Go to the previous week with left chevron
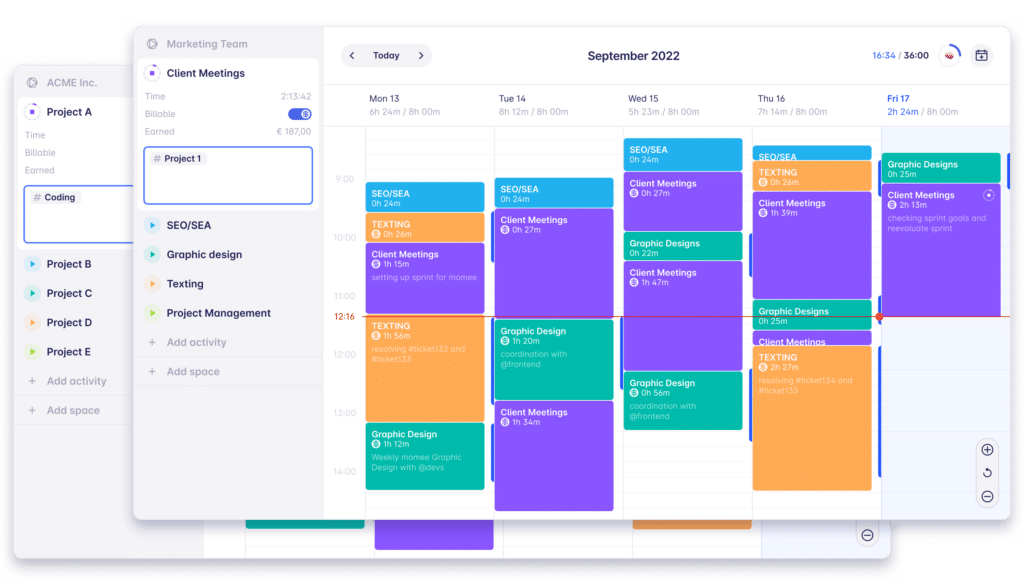The width and height of the screenshot is (1024, 585). pyautogui.click(x=353, y=56)
